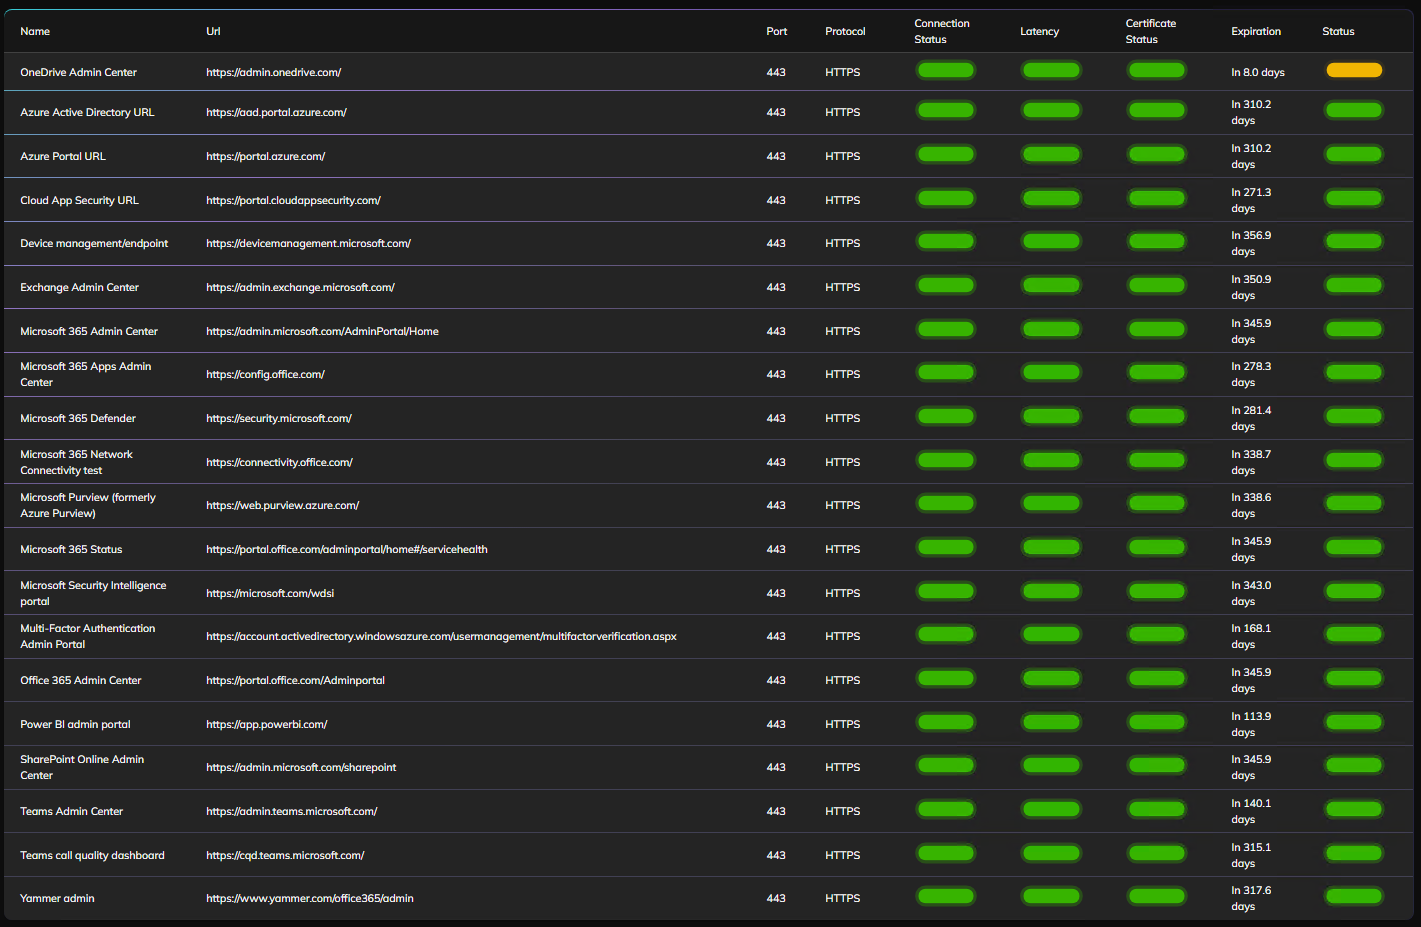The height and width of the screenshot is (927, 1421).
Task: Click Cloud App Security URL's status indicator
Action: (x=1354, y=198)
